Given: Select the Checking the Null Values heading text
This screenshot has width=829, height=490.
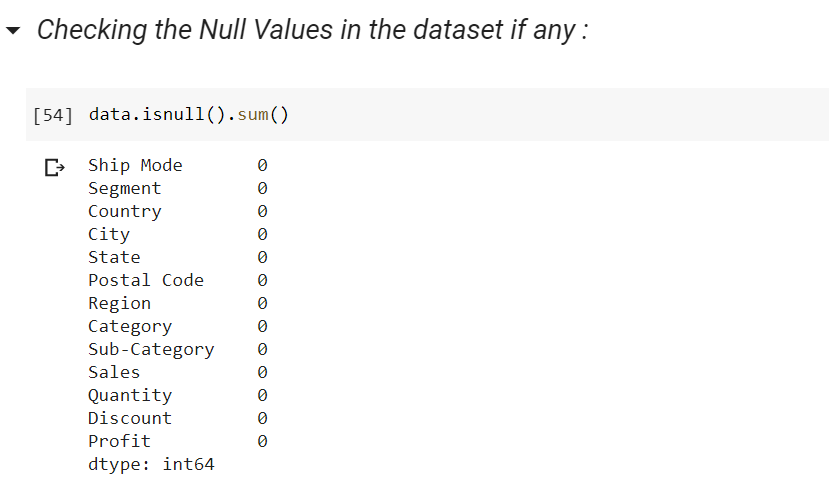Looking at the screenshot, I should tap(312, 30).
